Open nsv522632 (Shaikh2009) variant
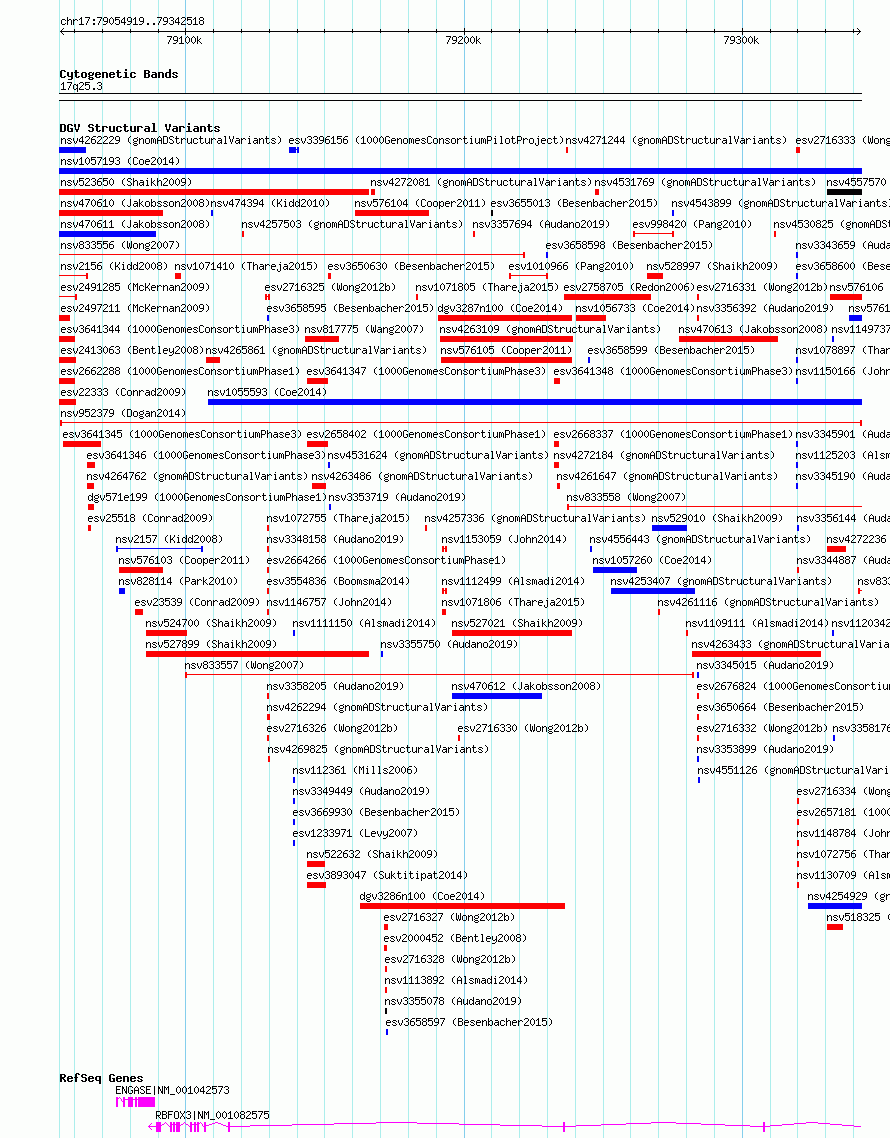Viewport: 890px width, 1138px height. pyautogui.click(x=372, y=856)
